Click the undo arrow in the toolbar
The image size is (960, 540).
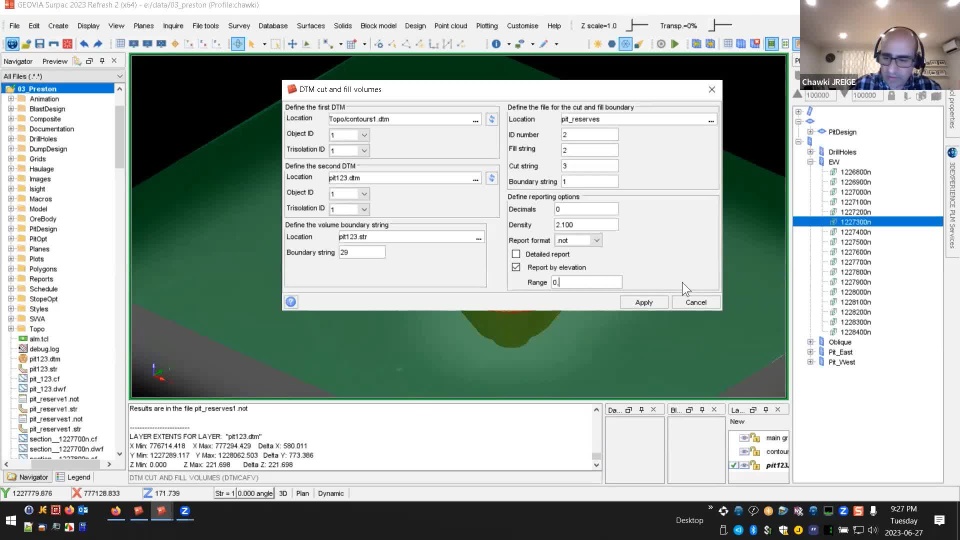(x=84, y=44)
